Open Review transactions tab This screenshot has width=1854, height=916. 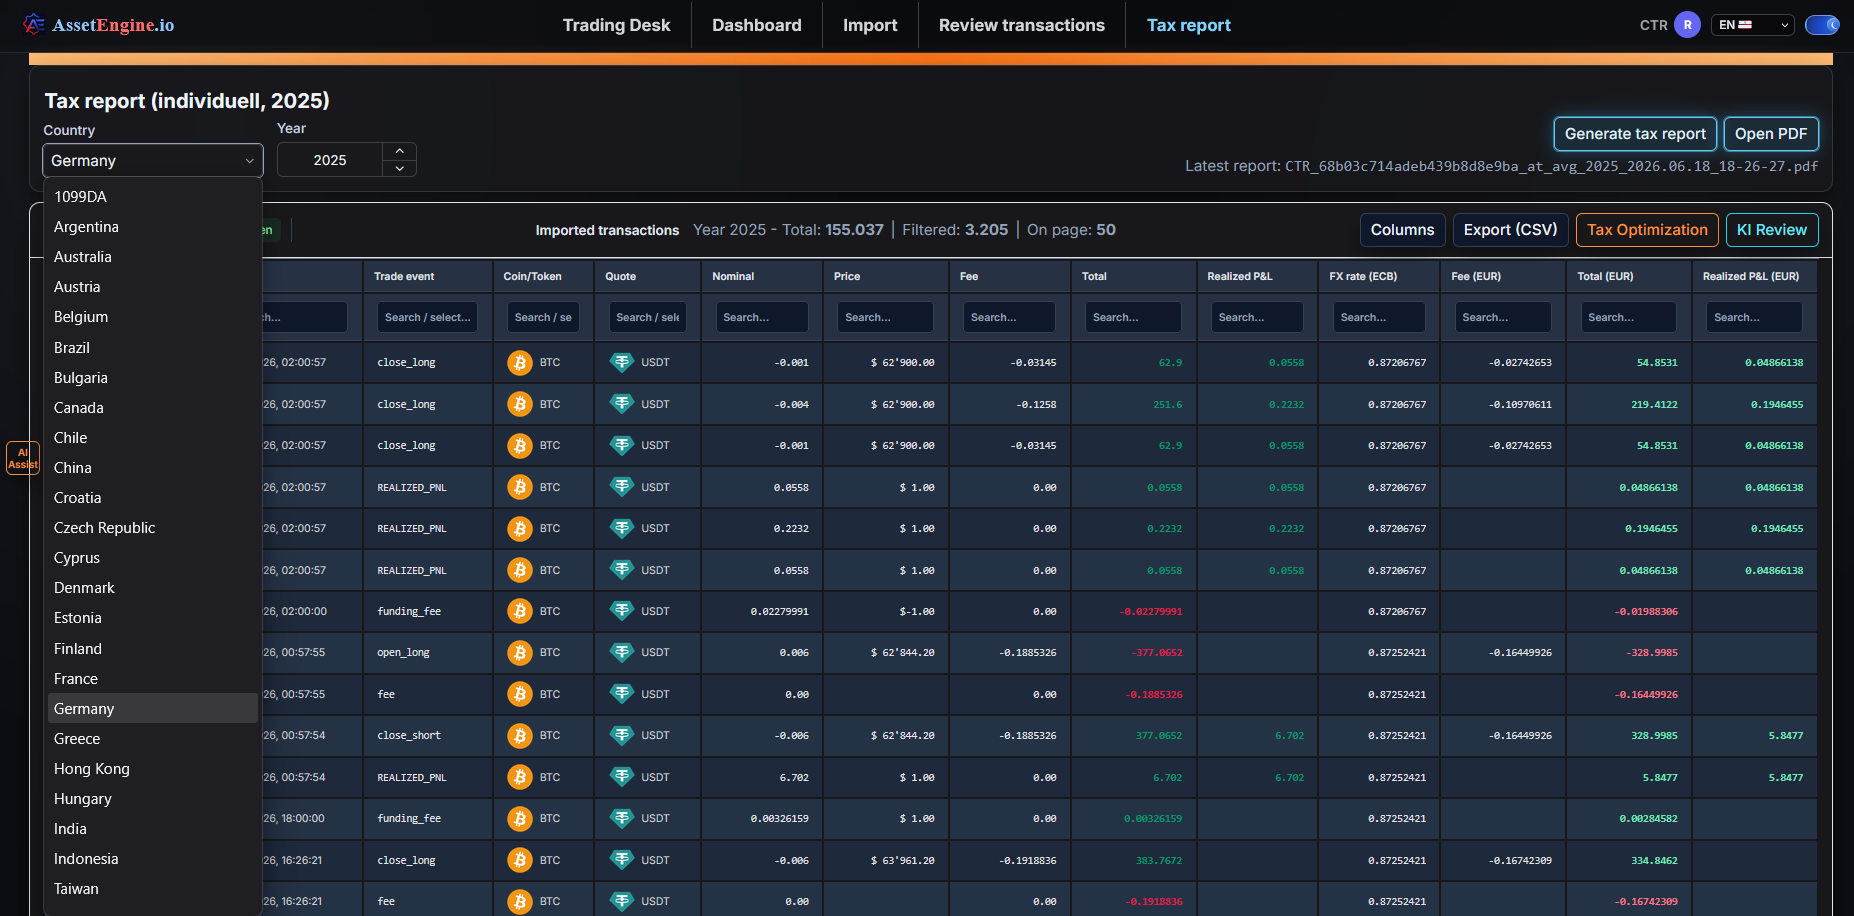(x=1022, y=25)
